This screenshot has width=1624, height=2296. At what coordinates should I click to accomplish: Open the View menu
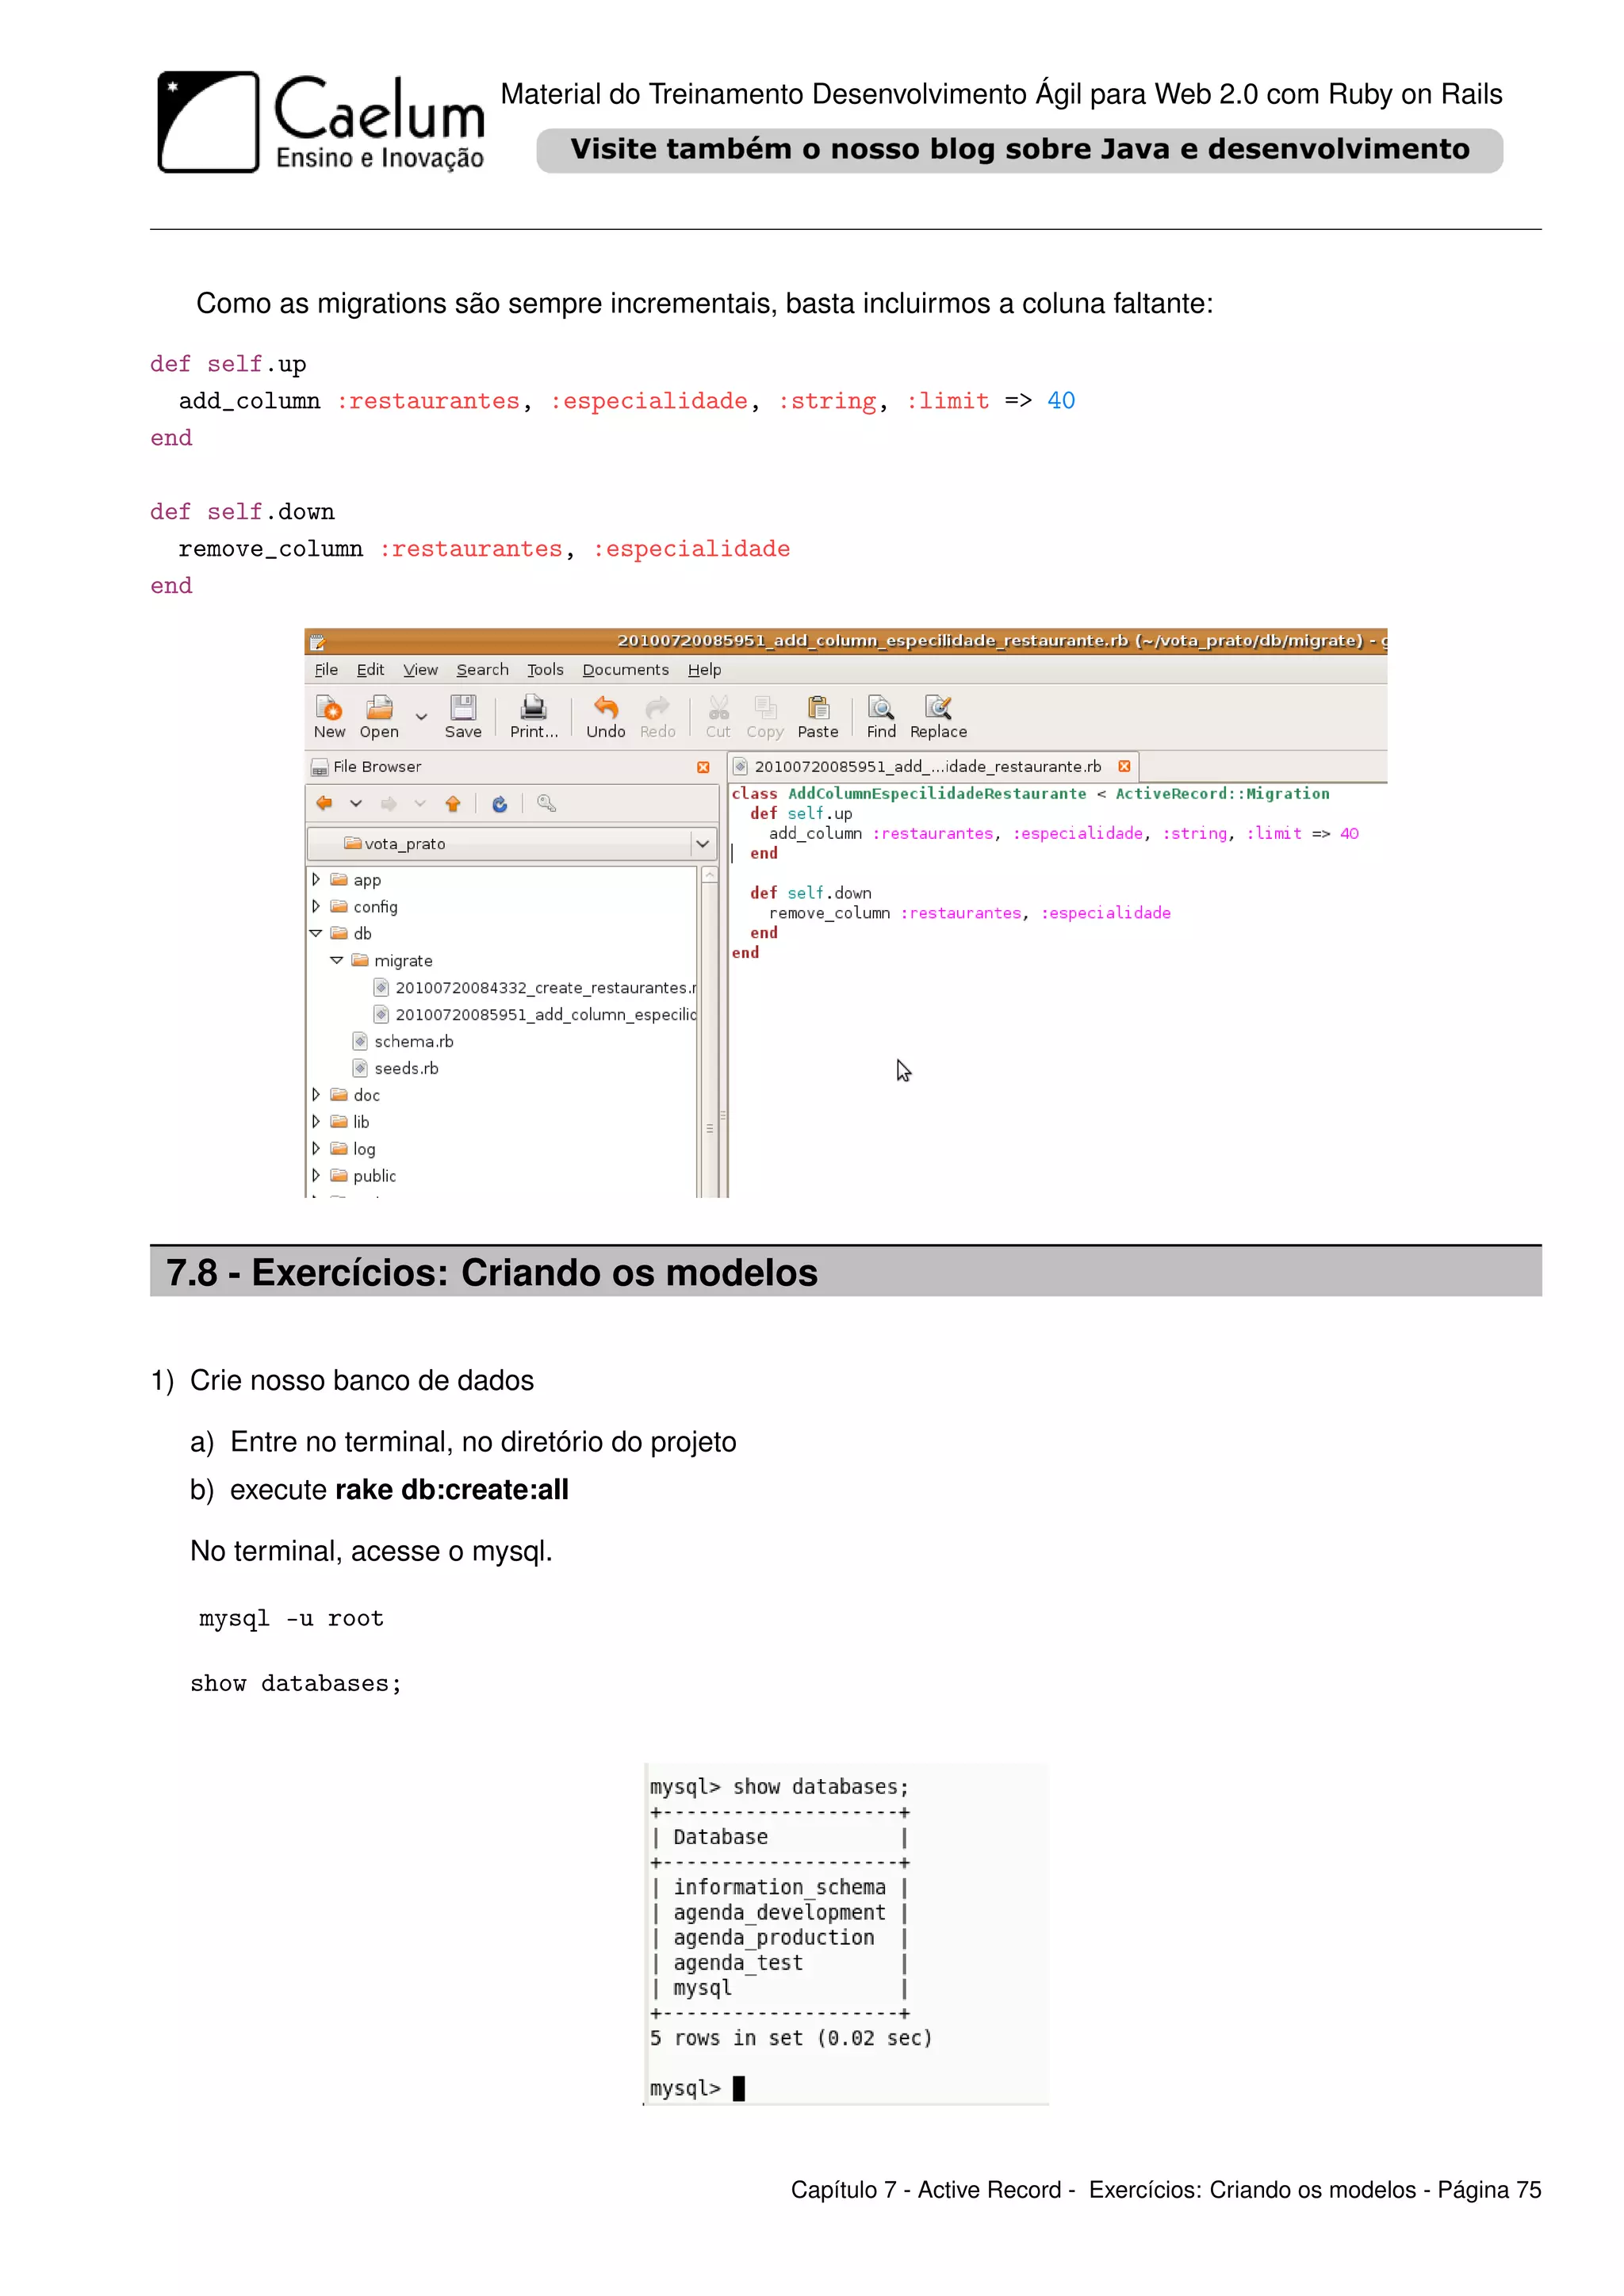(420, 670)
